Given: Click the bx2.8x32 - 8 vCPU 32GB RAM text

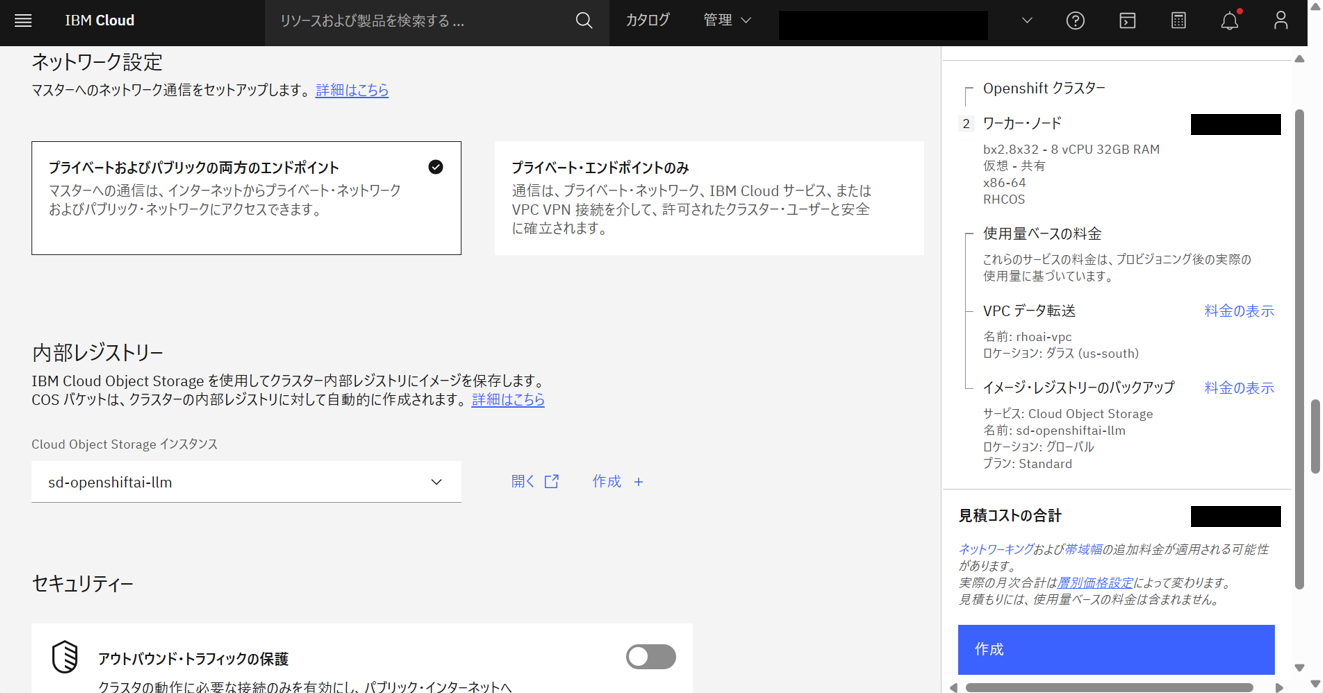Looking at the screenshot, I should [x=1071, y=149].
